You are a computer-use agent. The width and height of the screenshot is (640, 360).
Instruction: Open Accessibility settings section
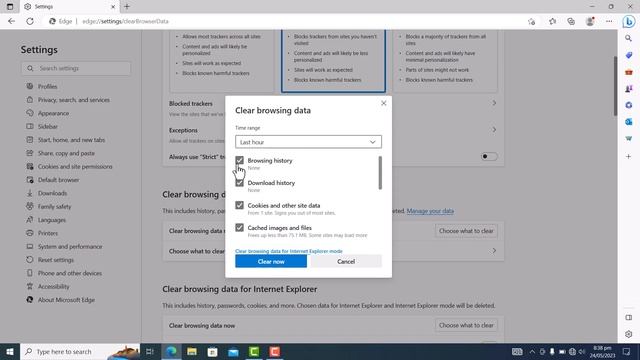pyautogui.click(x=53, y=287)
